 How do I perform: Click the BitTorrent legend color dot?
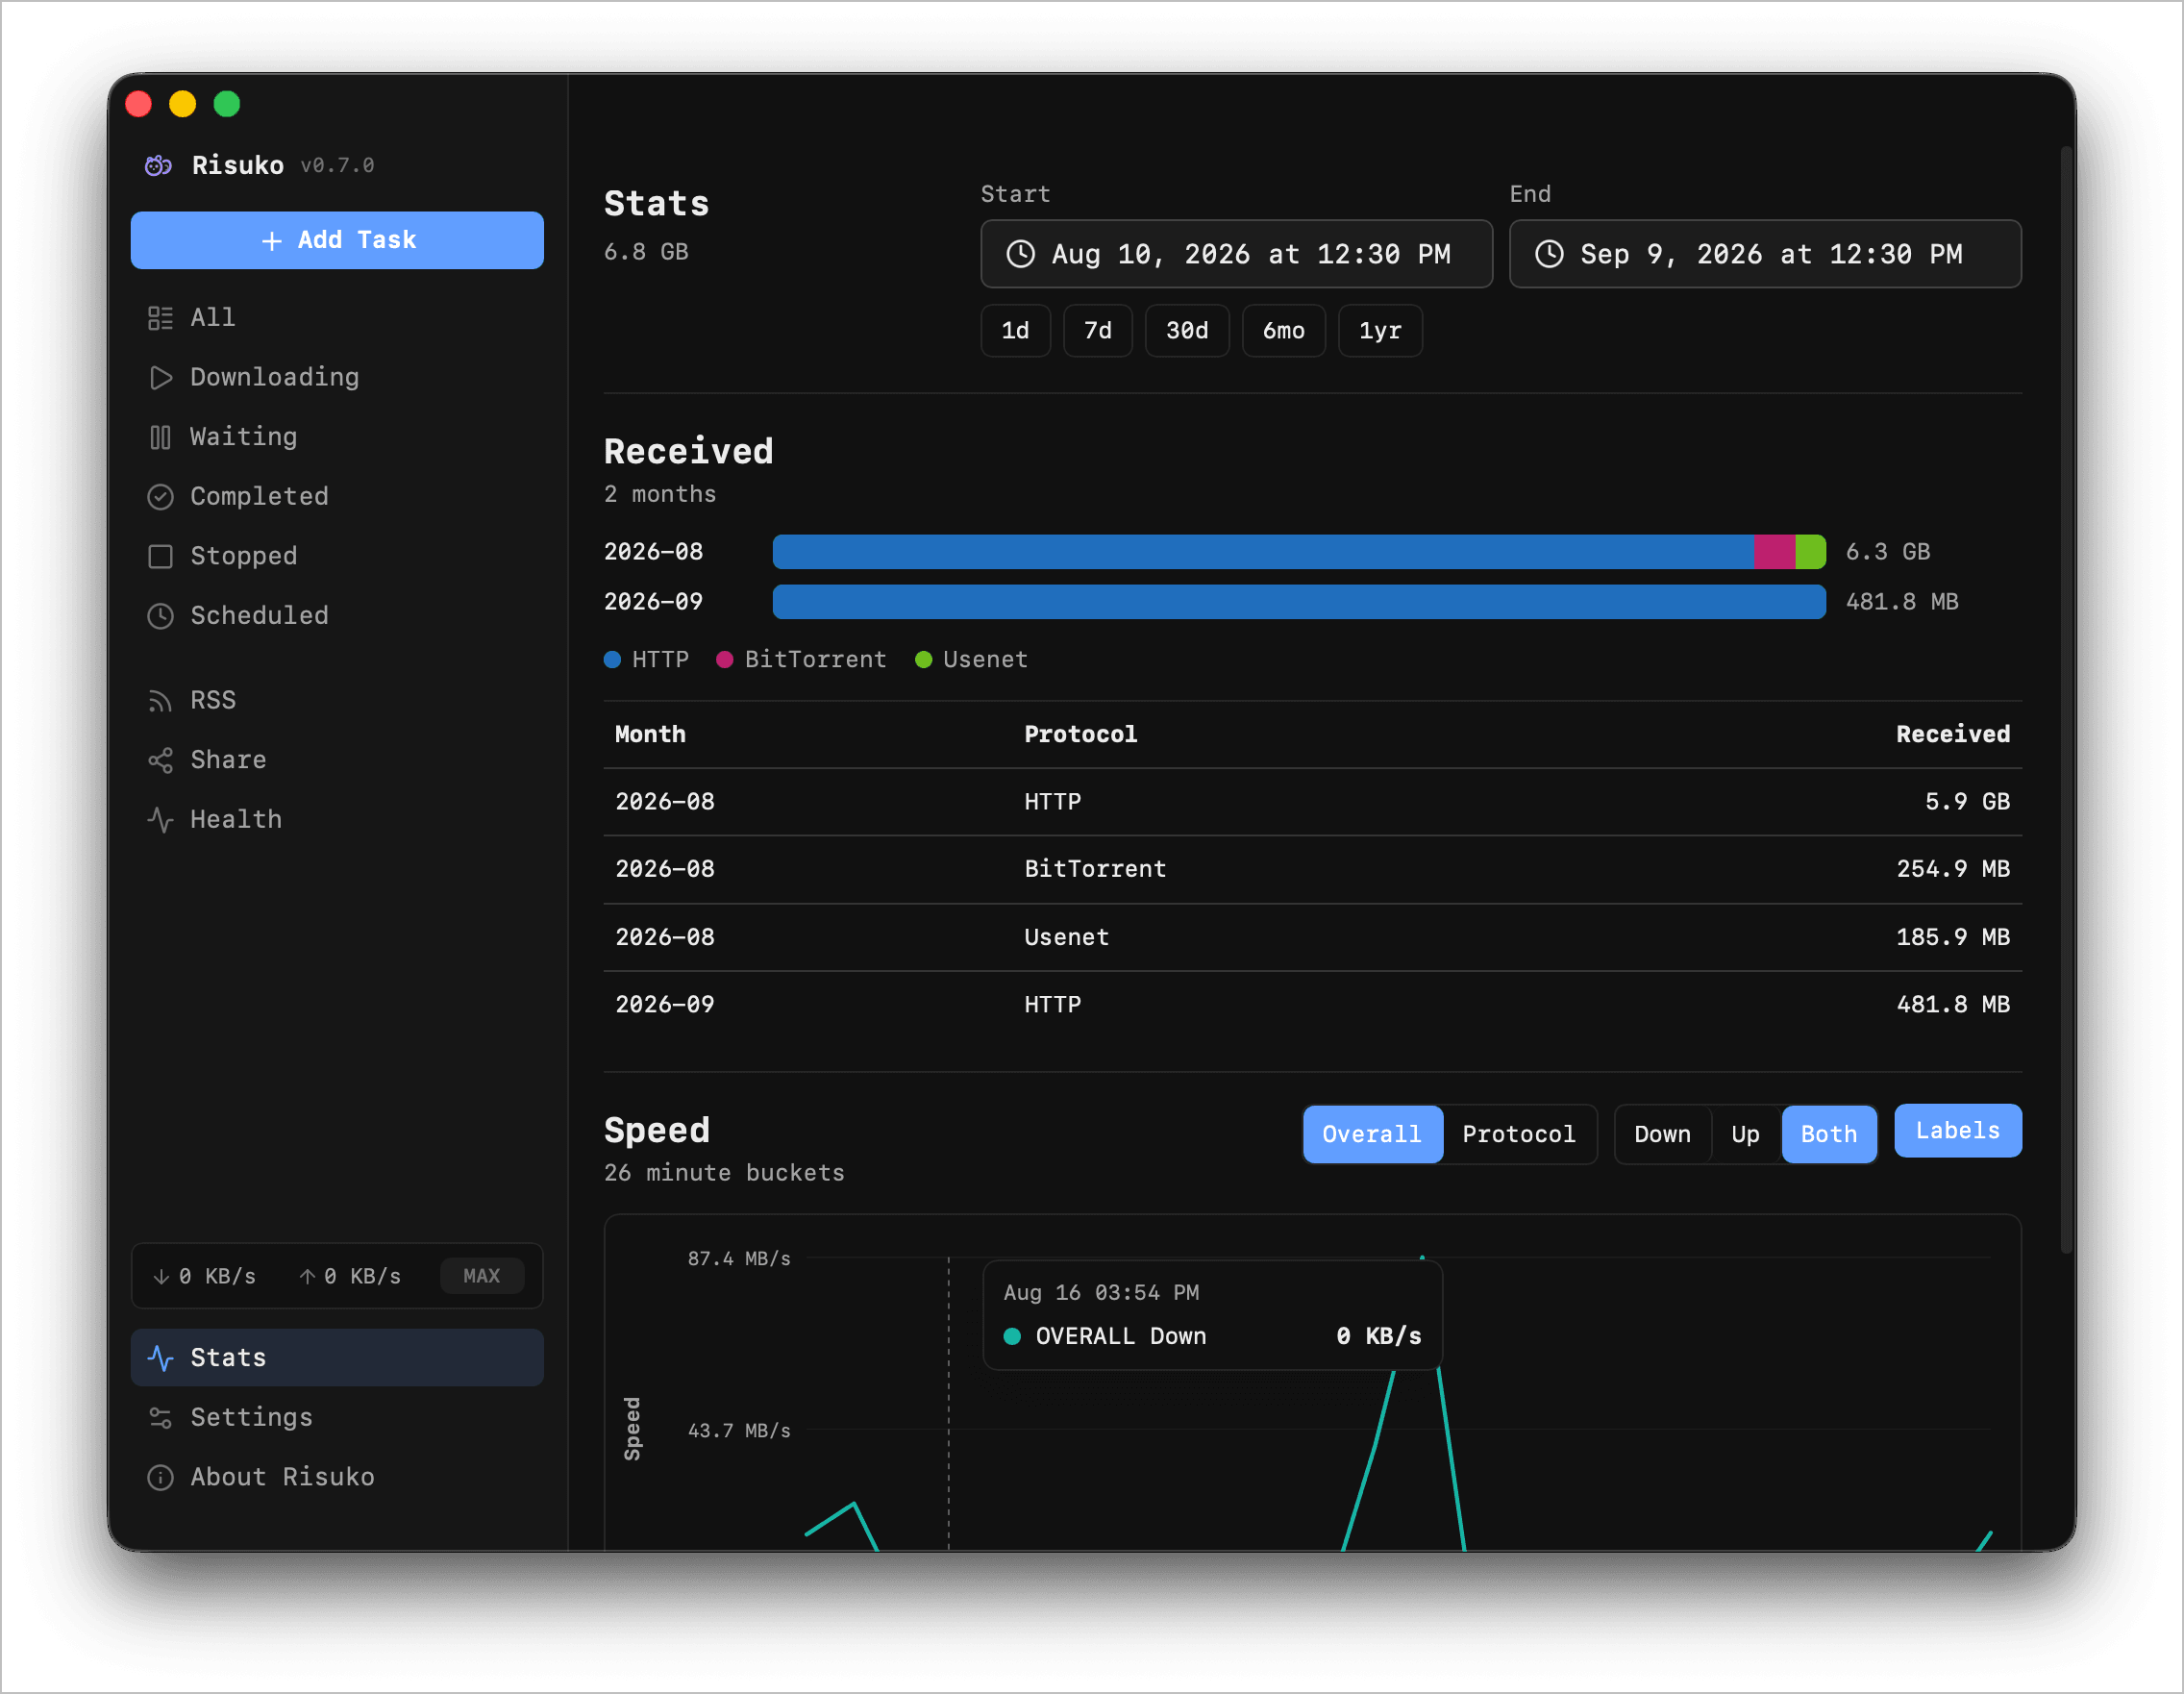click(x=725, y=660)
